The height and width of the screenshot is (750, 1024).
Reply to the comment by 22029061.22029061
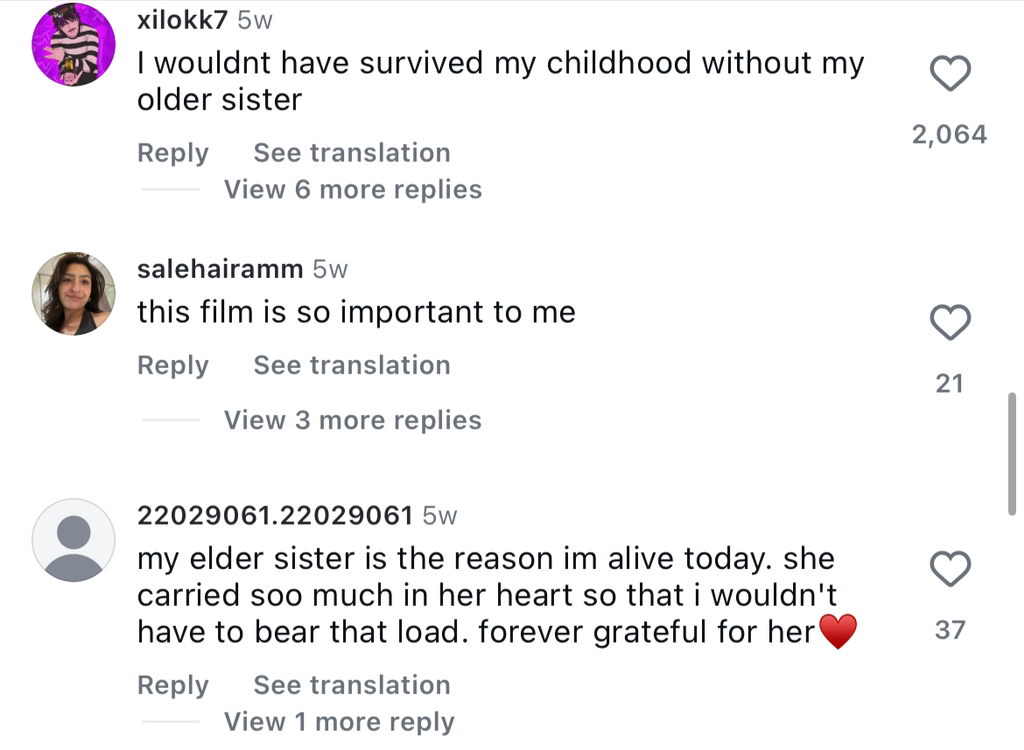pos(173,686)
